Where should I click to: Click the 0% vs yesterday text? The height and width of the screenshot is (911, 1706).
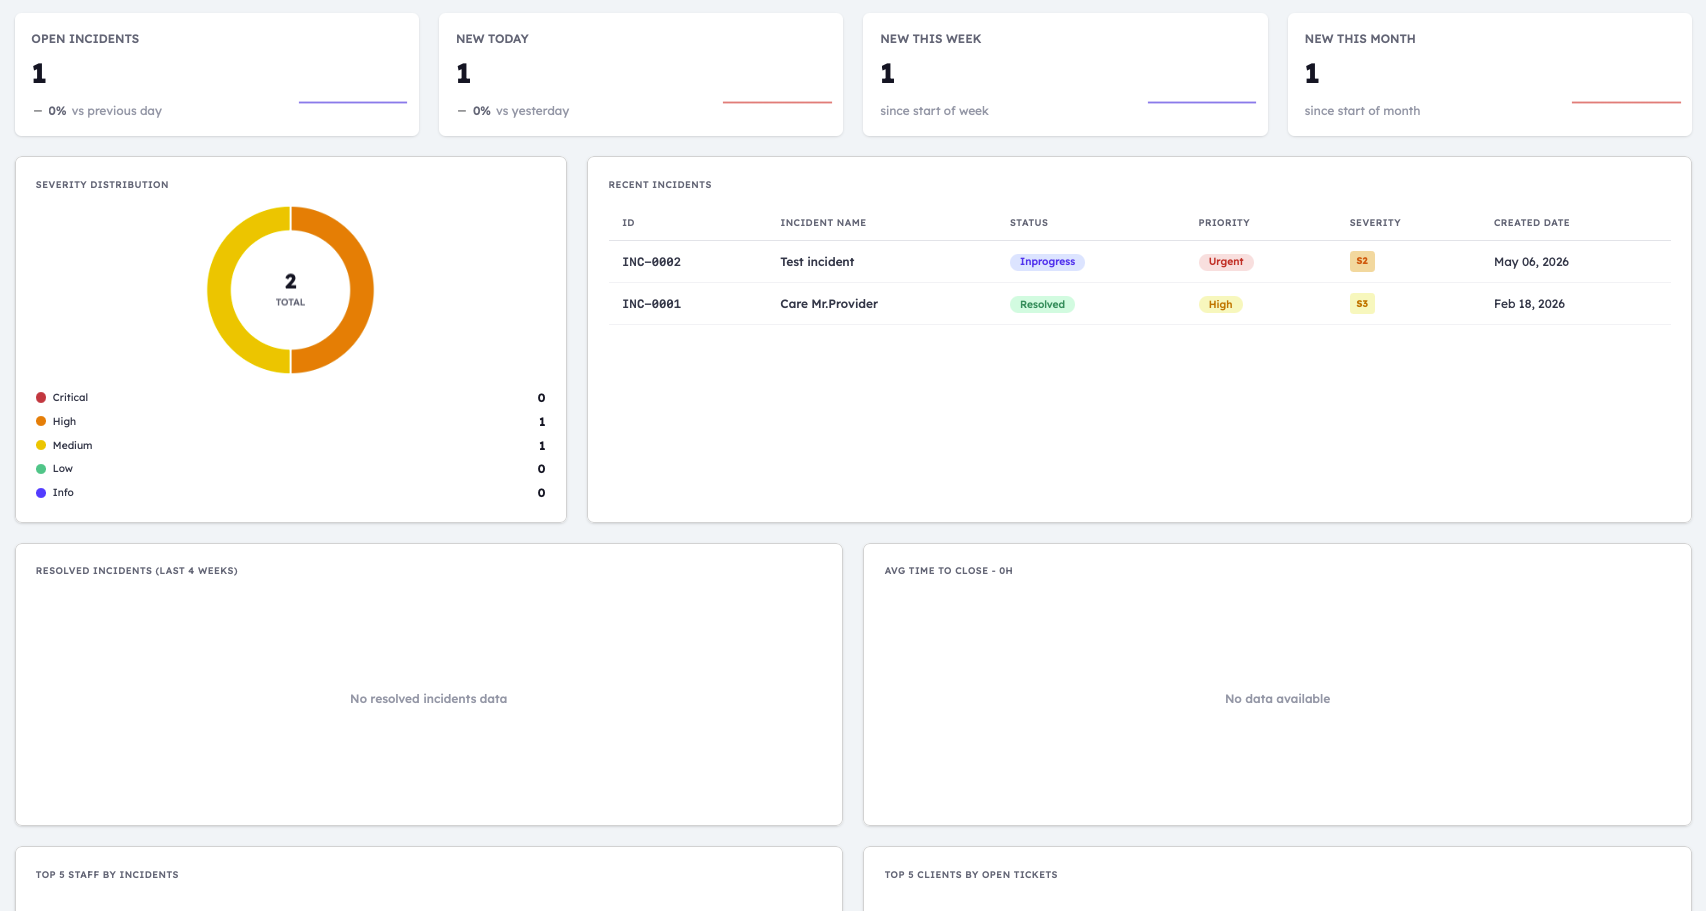coord(513,111)
